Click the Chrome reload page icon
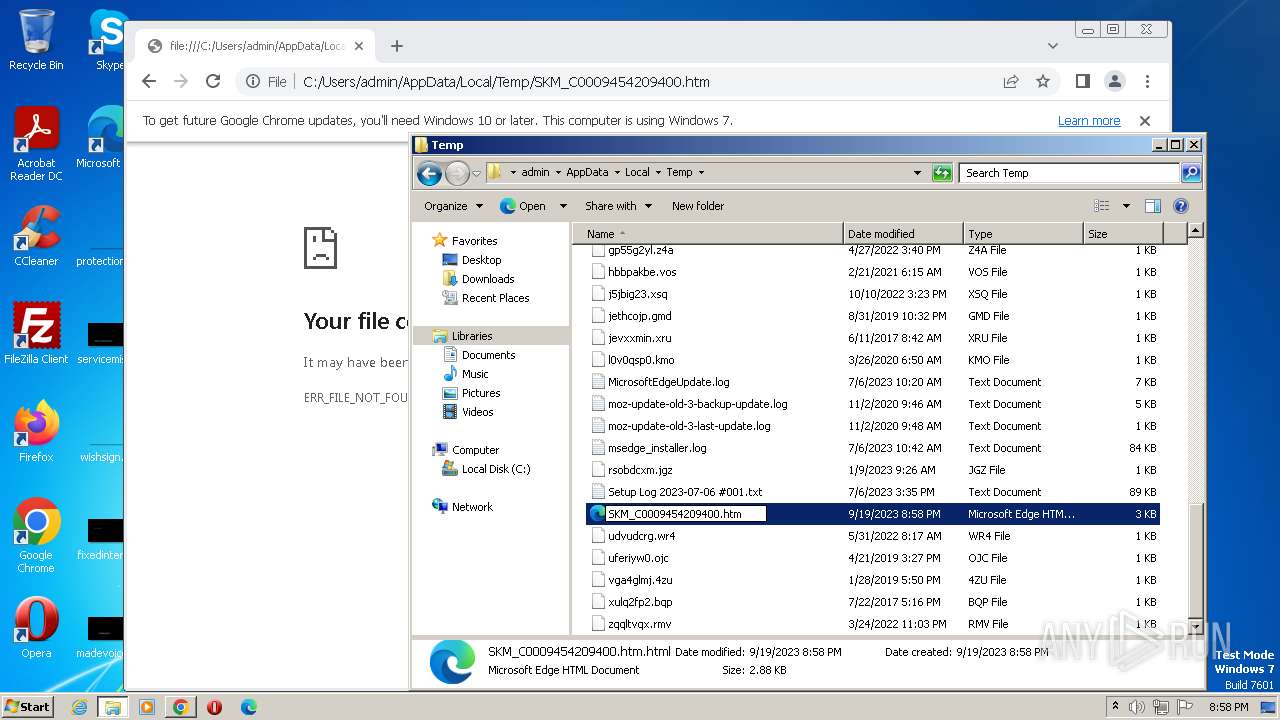 click(213, 81)
